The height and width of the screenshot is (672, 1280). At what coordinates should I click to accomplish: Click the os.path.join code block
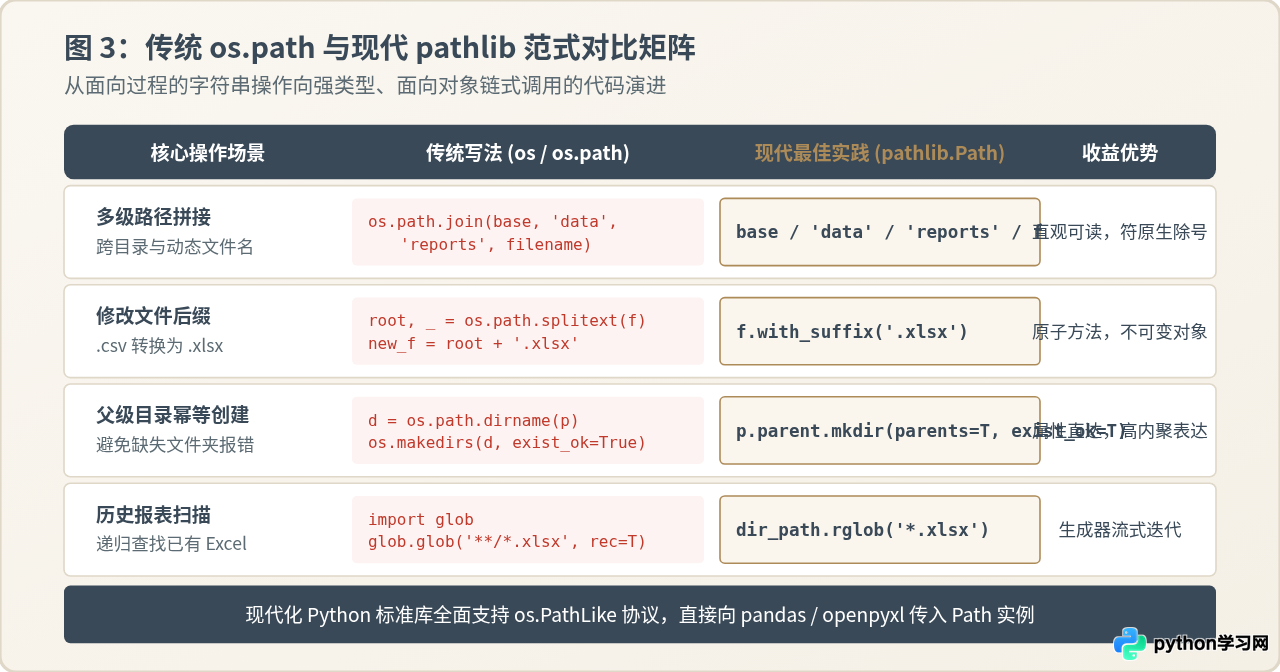[x=528, y=232]
